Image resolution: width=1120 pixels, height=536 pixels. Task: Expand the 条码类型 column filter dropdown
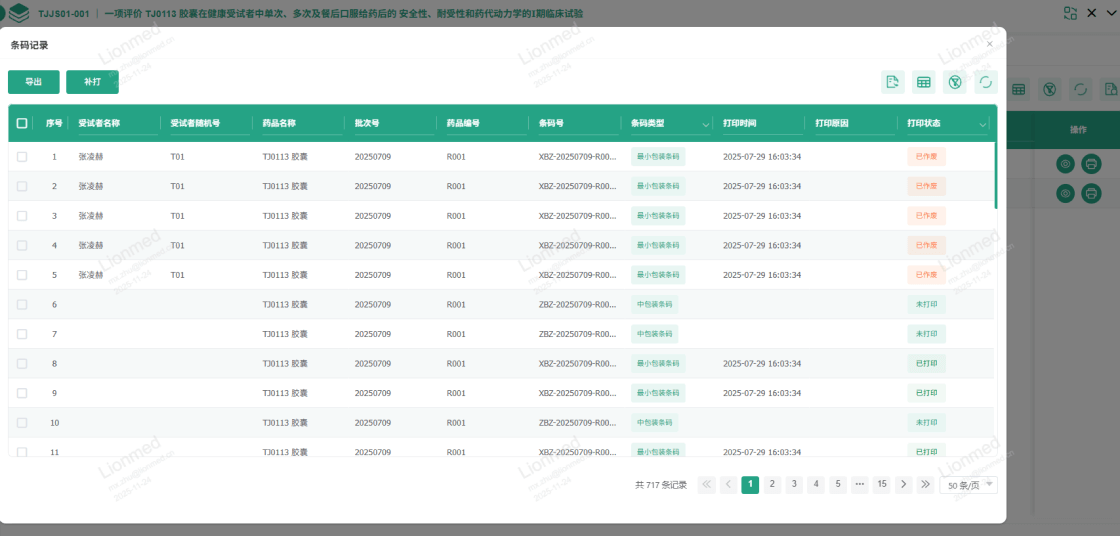[706, 125]
